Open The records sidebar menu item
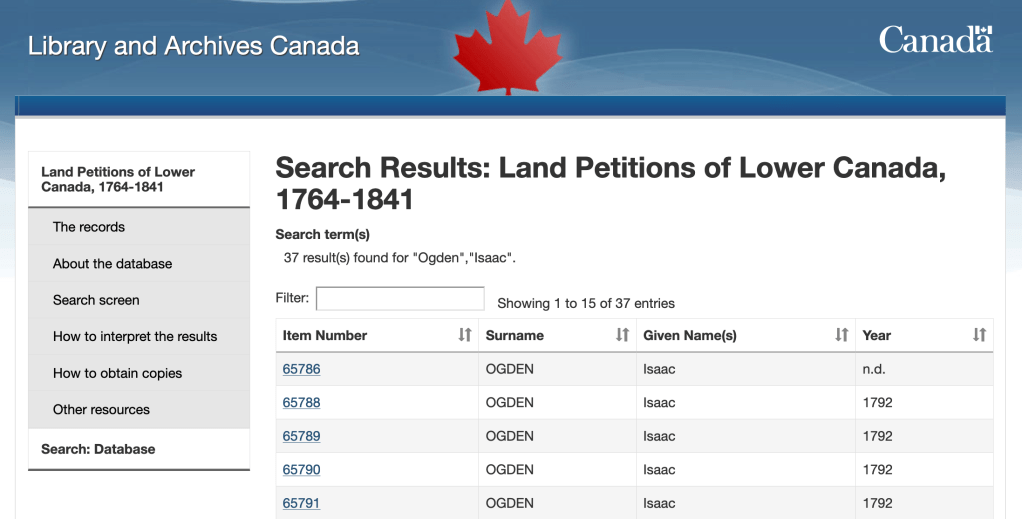The height and width of the screenshot is (519, 1022). (x=89, y=227)
